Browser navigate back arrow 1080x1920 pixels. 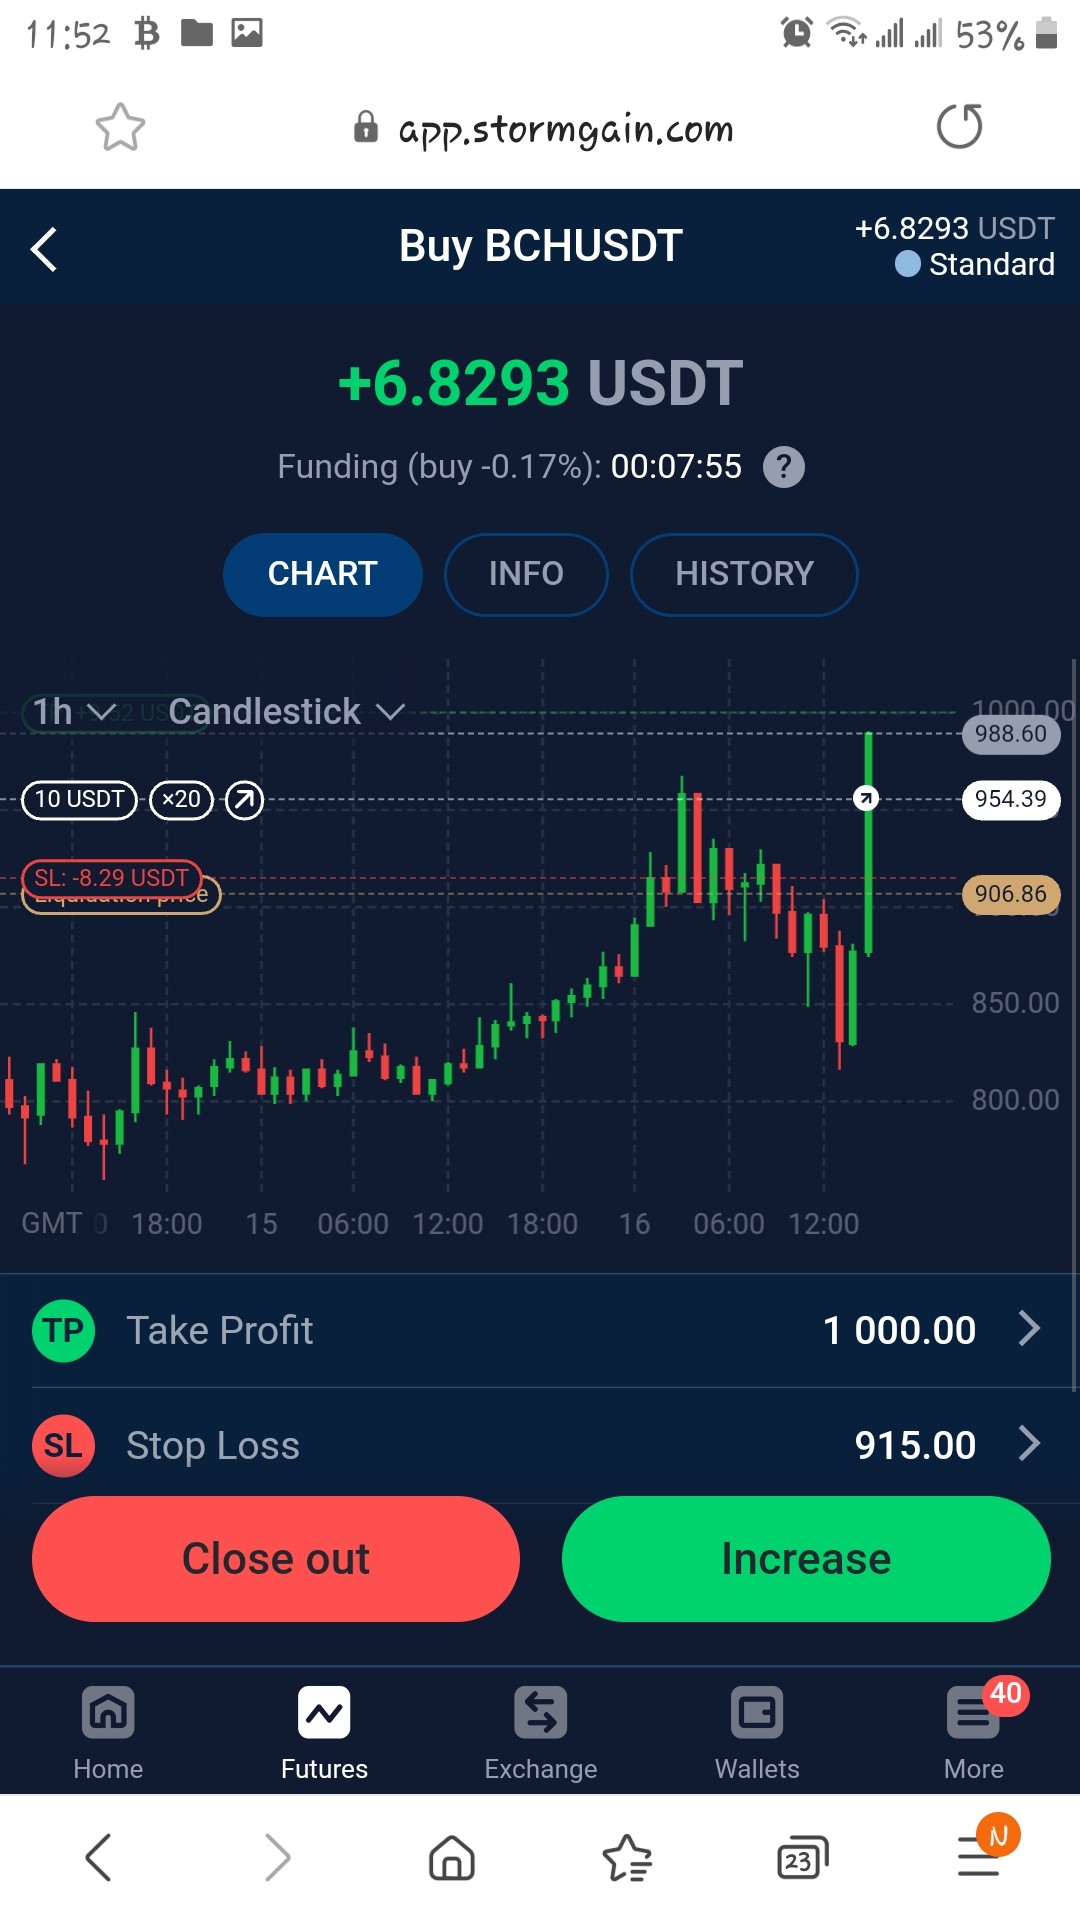(98, 1858)
